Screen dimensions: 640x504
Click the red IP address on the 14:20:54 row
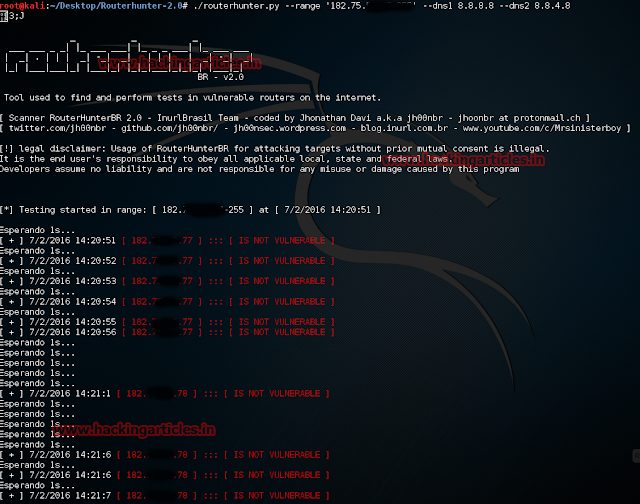pos(162,302)
